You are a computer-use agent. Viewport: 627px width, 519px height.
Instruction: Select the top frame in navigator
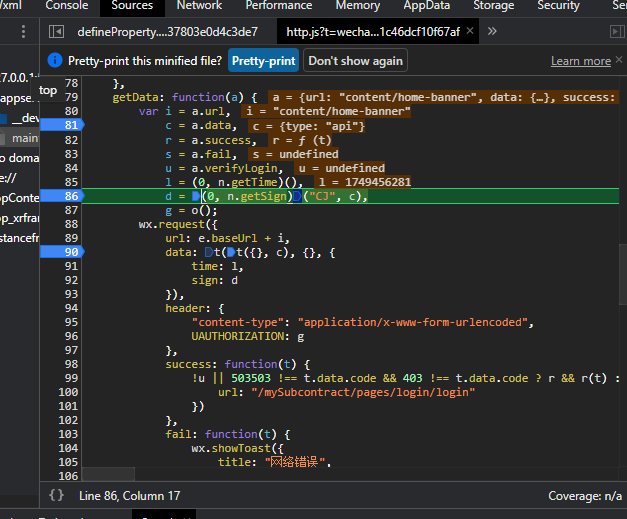pos(48,90)
